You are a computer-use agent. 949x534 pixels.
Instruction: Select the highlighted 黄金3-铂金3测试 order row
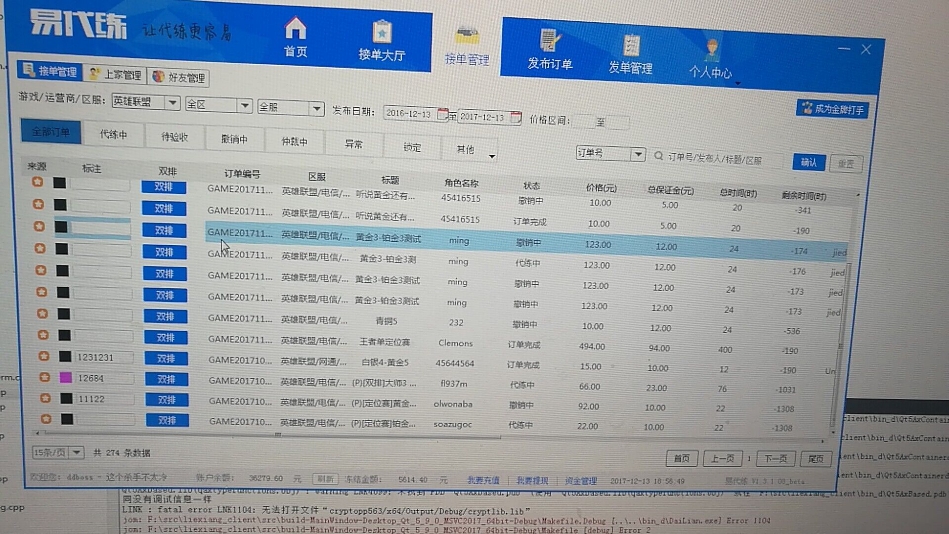click(x=525, y=242)
